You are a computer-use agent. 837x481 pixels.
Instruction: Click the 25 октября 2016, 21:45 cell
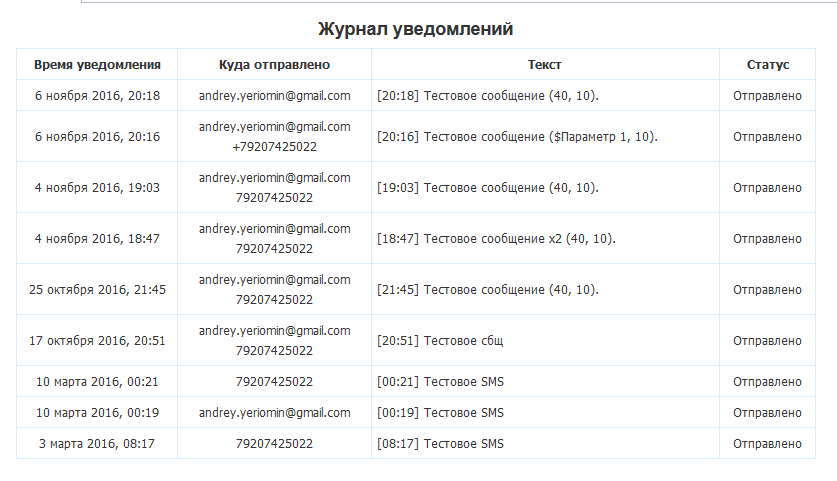(97, 289)
